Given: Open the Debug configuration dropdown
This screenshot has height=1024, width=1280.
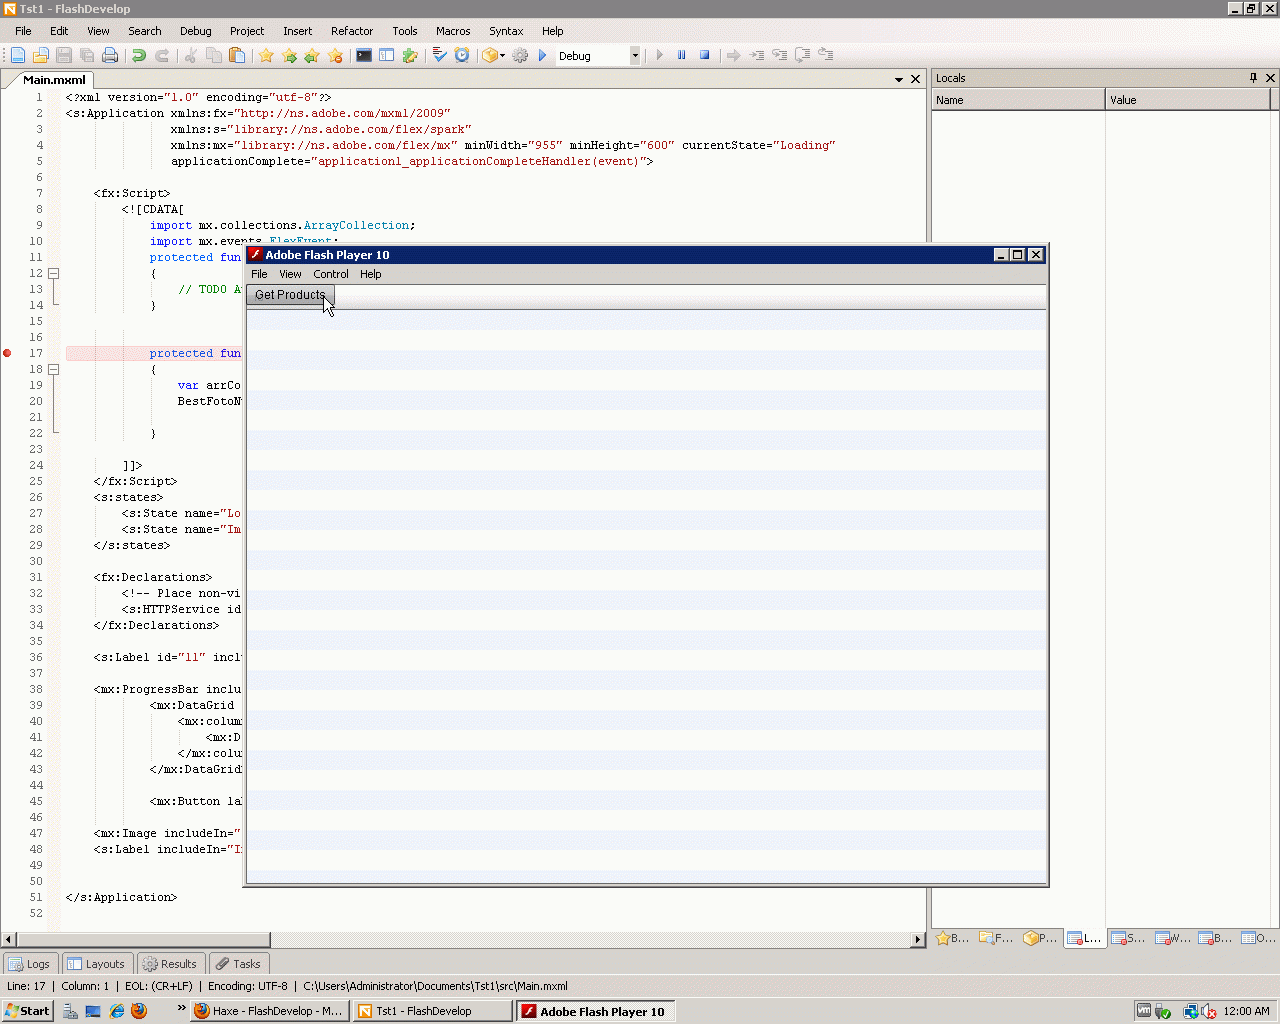Looking at the screenshot, I should pyautogui.click(x=634, y=56).
